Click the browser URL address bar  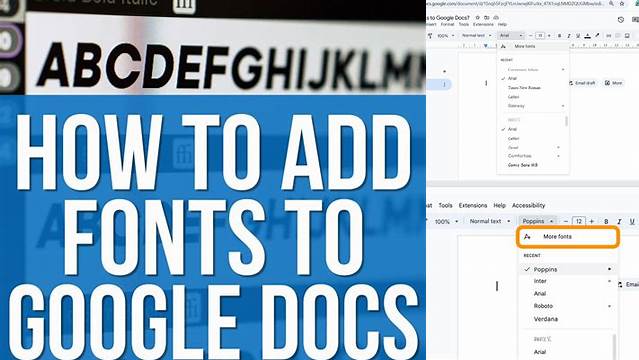(516, 3)
